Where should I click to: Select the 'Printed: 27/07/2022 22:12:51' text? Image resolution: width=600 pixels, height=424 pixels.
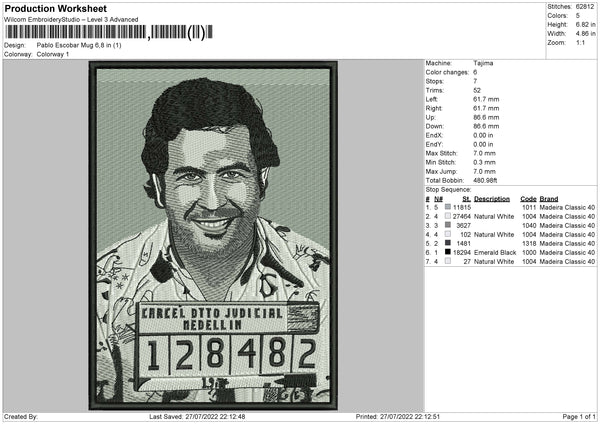(398, 416)
